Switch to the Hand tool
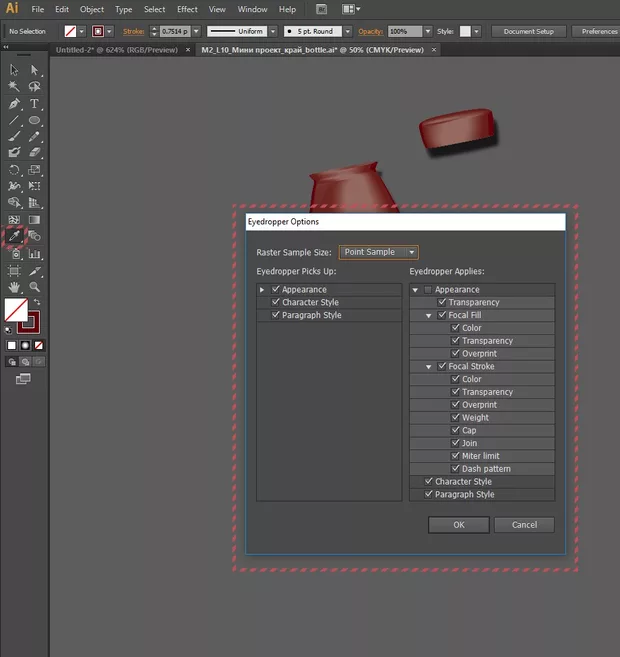 click(x=14, y=287)
